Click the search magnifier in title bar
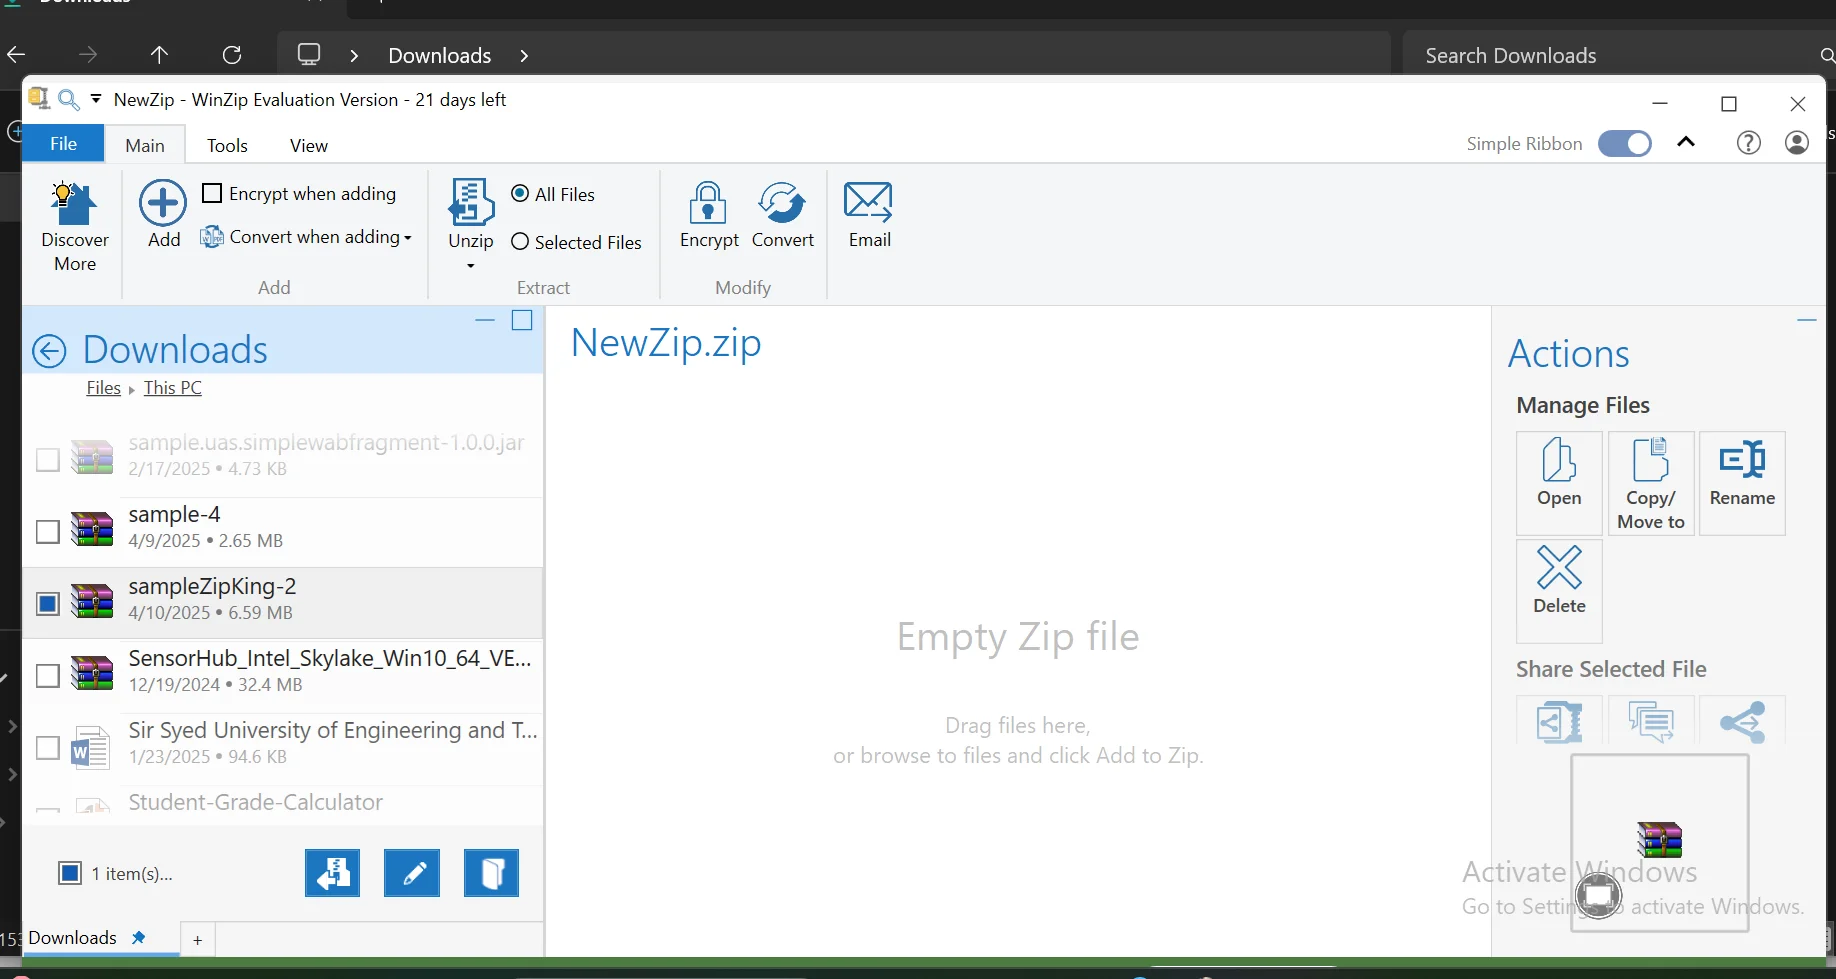The width and height of the screenshot is (1836, 979). 68,99
